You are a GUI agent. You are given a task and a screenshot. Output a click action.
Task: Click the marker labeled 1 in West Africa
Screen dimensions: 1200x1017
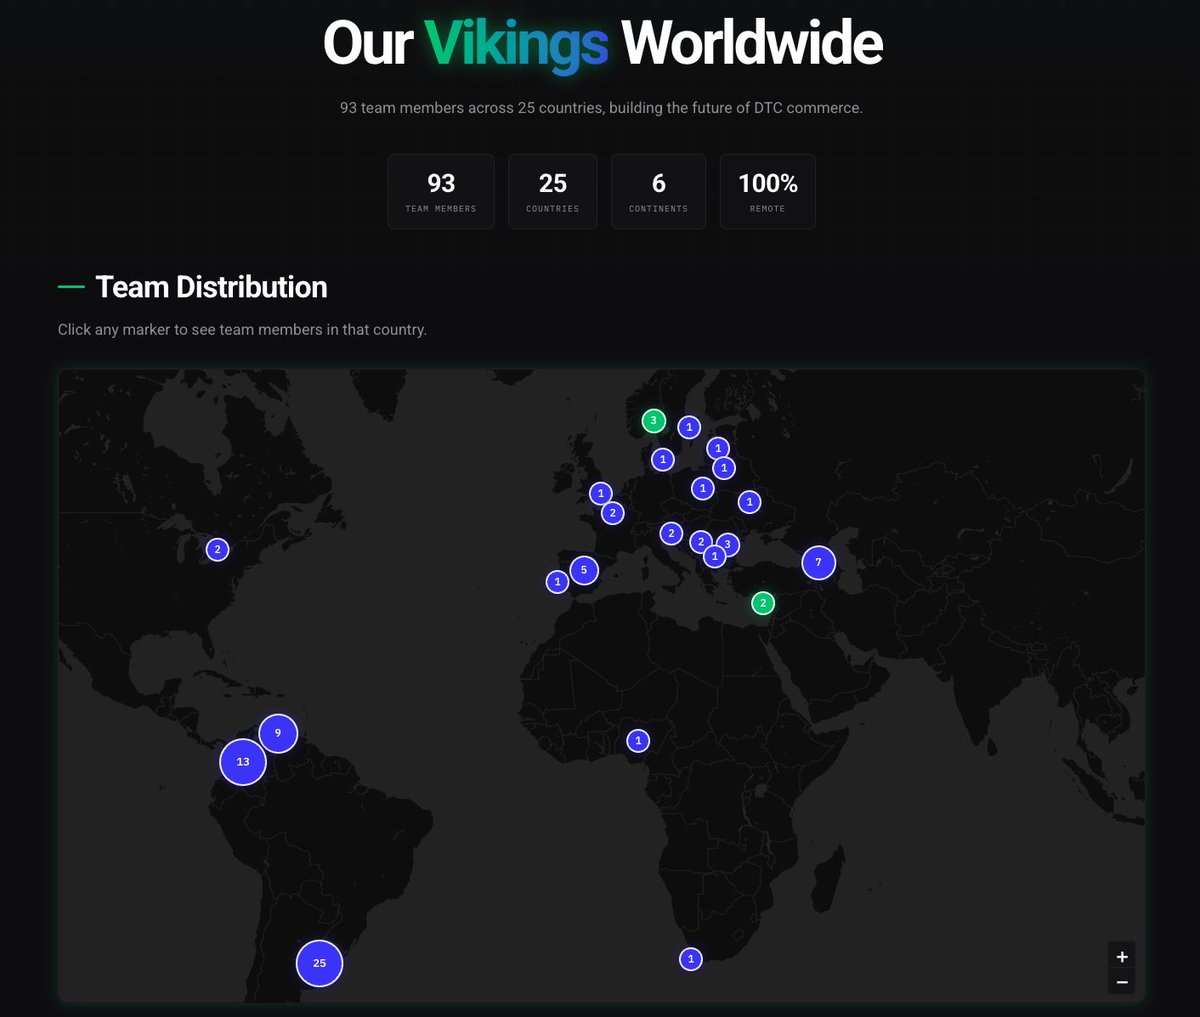638,740
